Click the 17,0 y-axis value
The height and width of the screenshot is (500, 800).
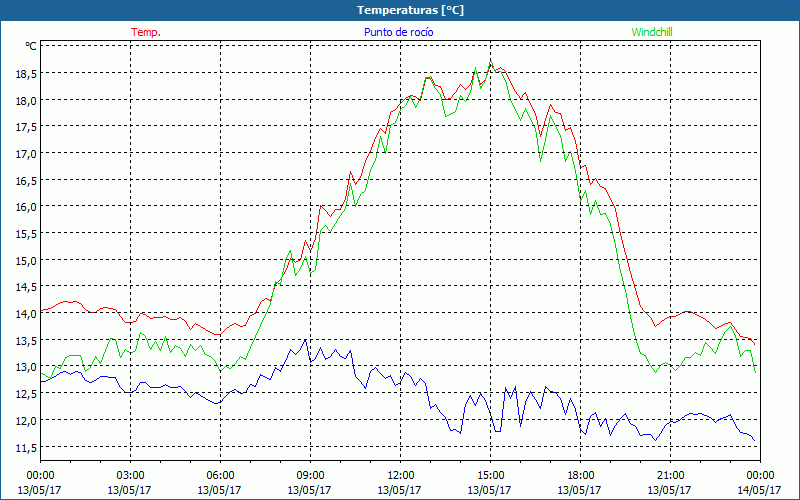pos(27,154)
